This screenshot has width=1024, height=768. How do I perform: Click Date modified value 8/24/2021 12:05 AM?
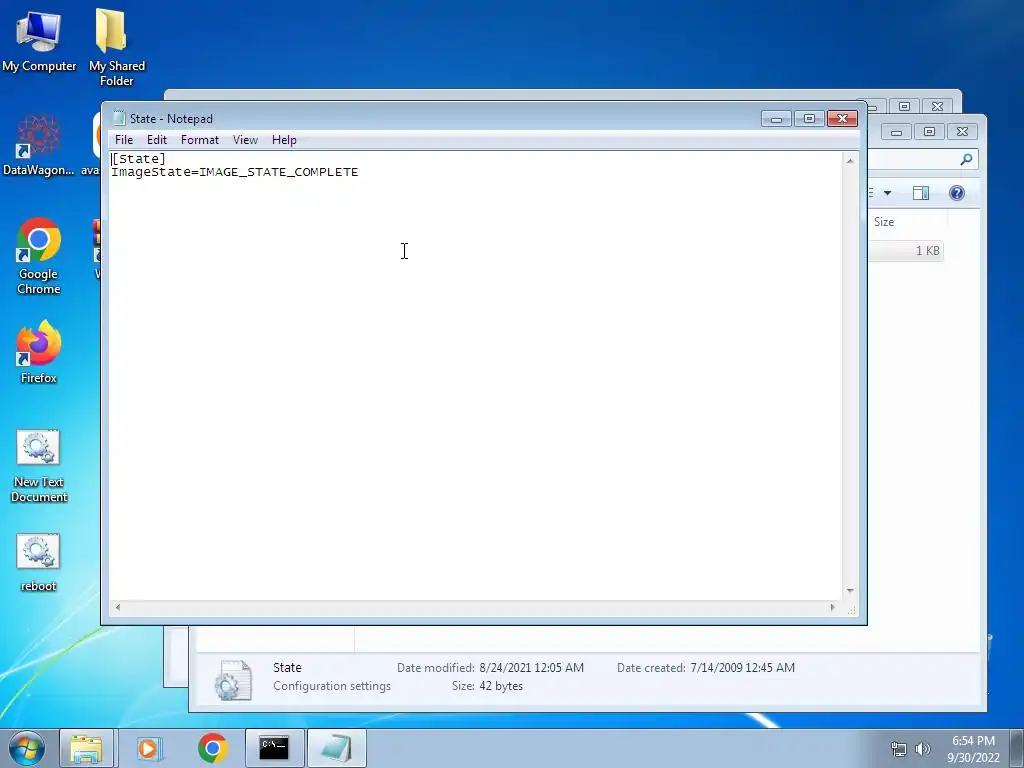532,667
